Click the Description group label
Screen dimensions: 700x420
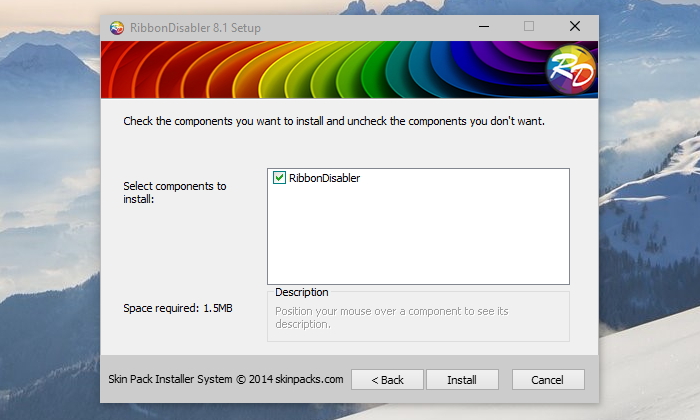point(302,292)
